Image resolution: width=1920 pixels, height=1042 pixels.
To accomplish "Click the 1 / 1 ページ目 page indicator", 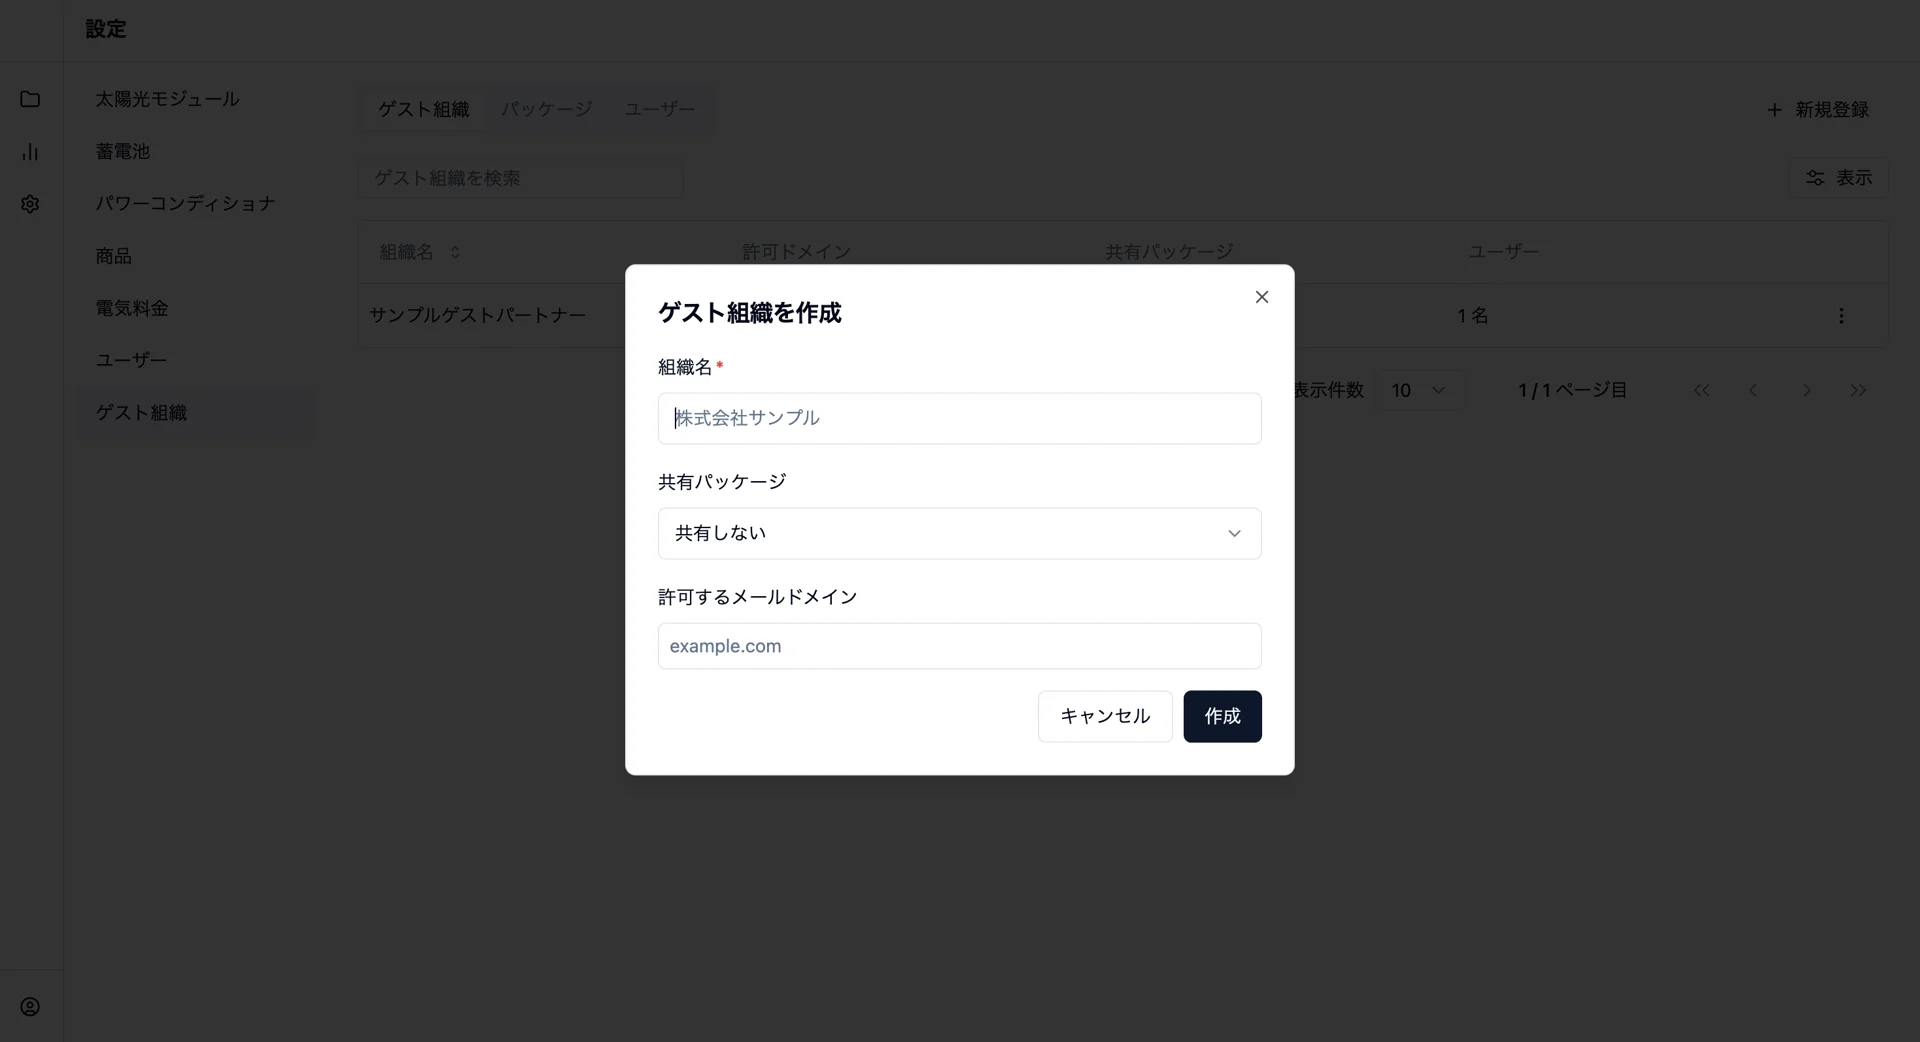I will [1572, 390].
